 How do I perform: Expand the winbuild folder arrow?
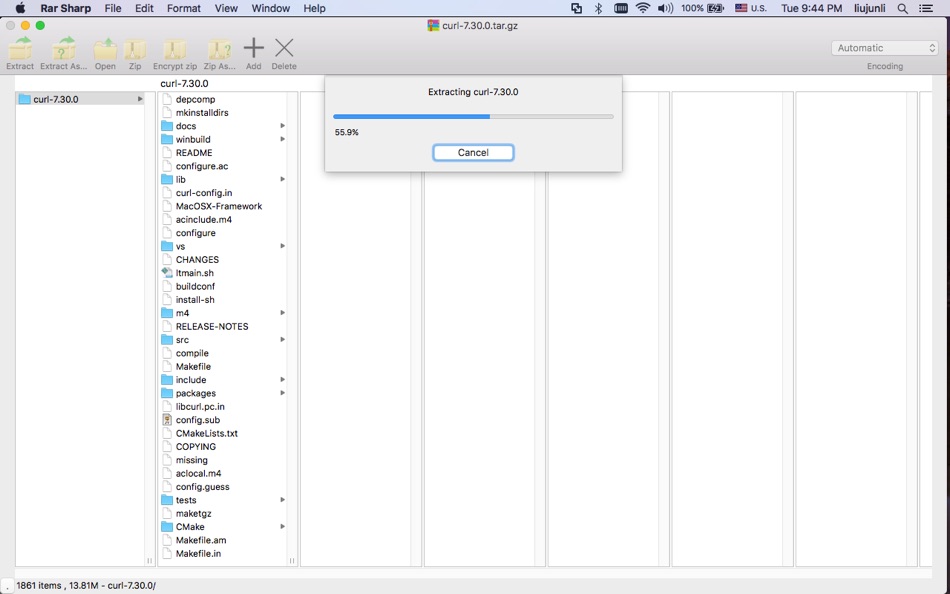coord(282,139)
